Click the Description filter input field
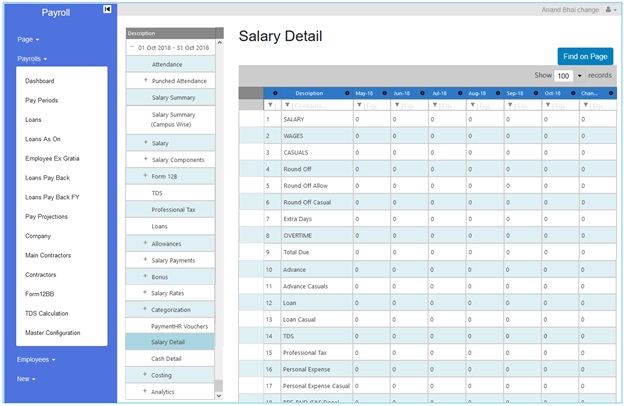This screenshot has height=406, width=624. [320, 105]
